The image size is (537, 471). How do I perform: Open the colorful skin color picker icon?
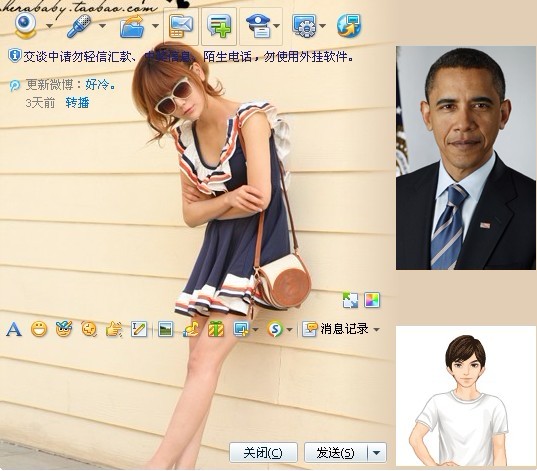point(372,300)
